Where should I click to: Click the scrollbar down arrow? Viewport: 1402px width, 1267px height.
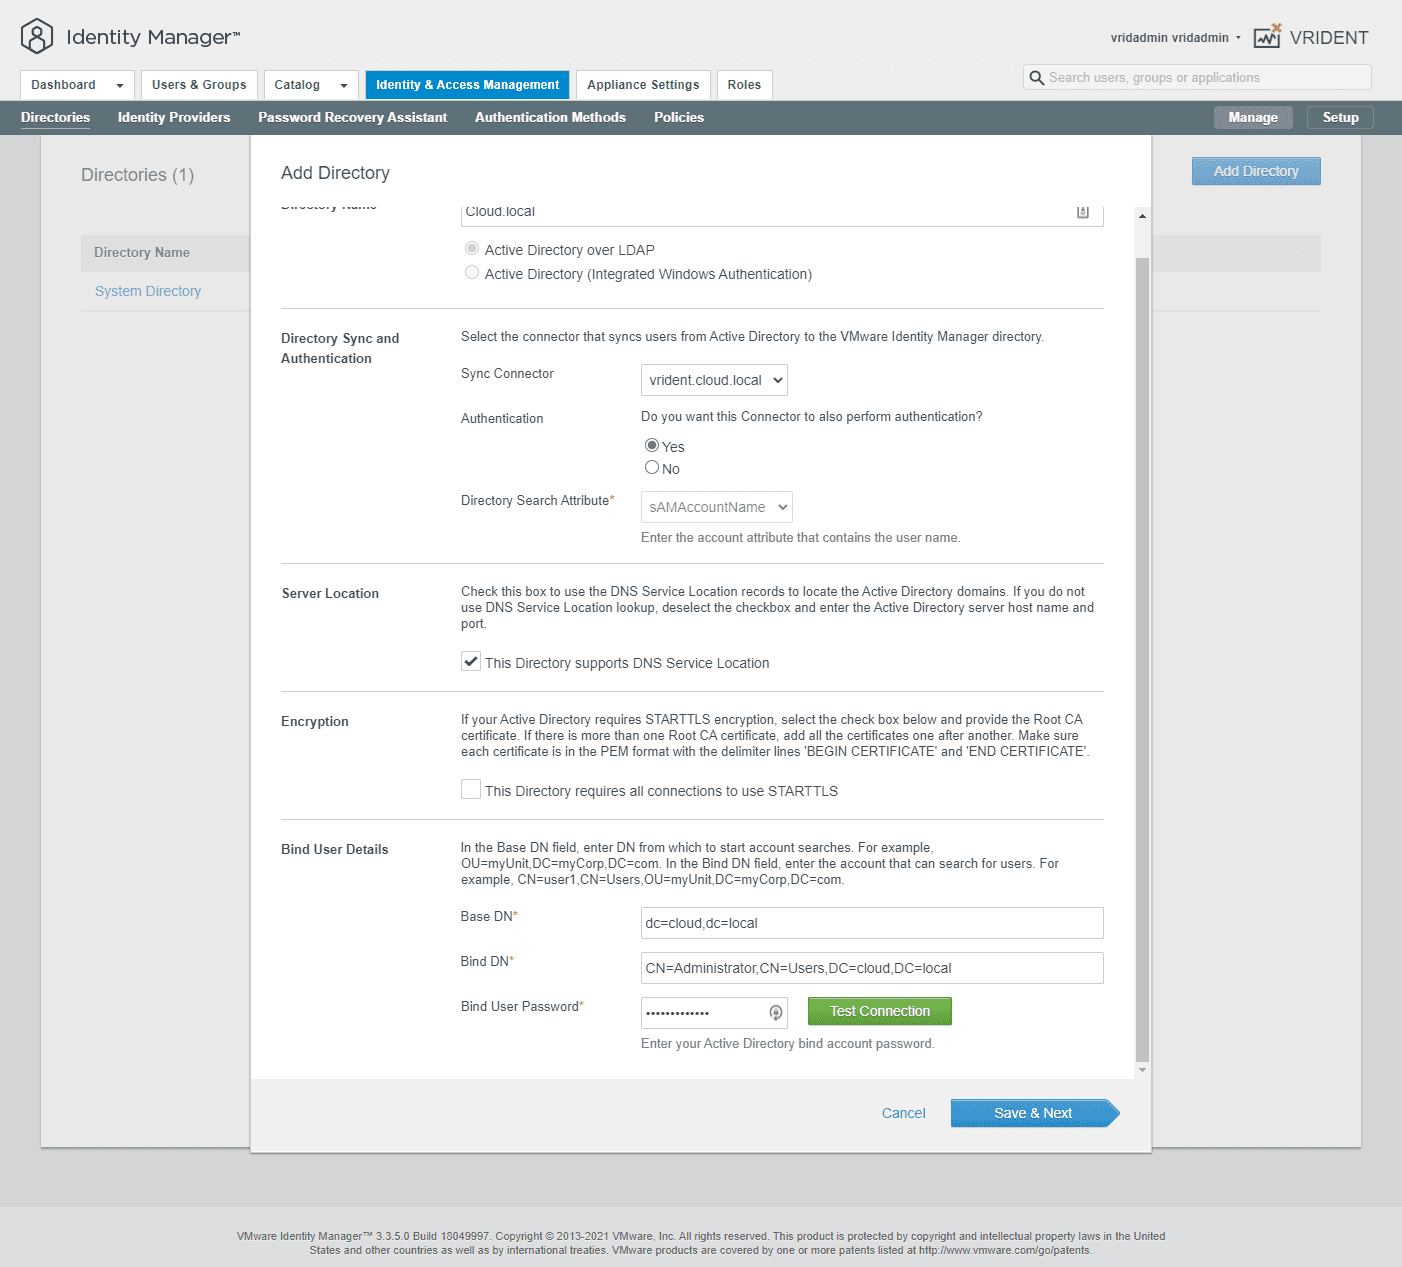click(1142, 1070)
